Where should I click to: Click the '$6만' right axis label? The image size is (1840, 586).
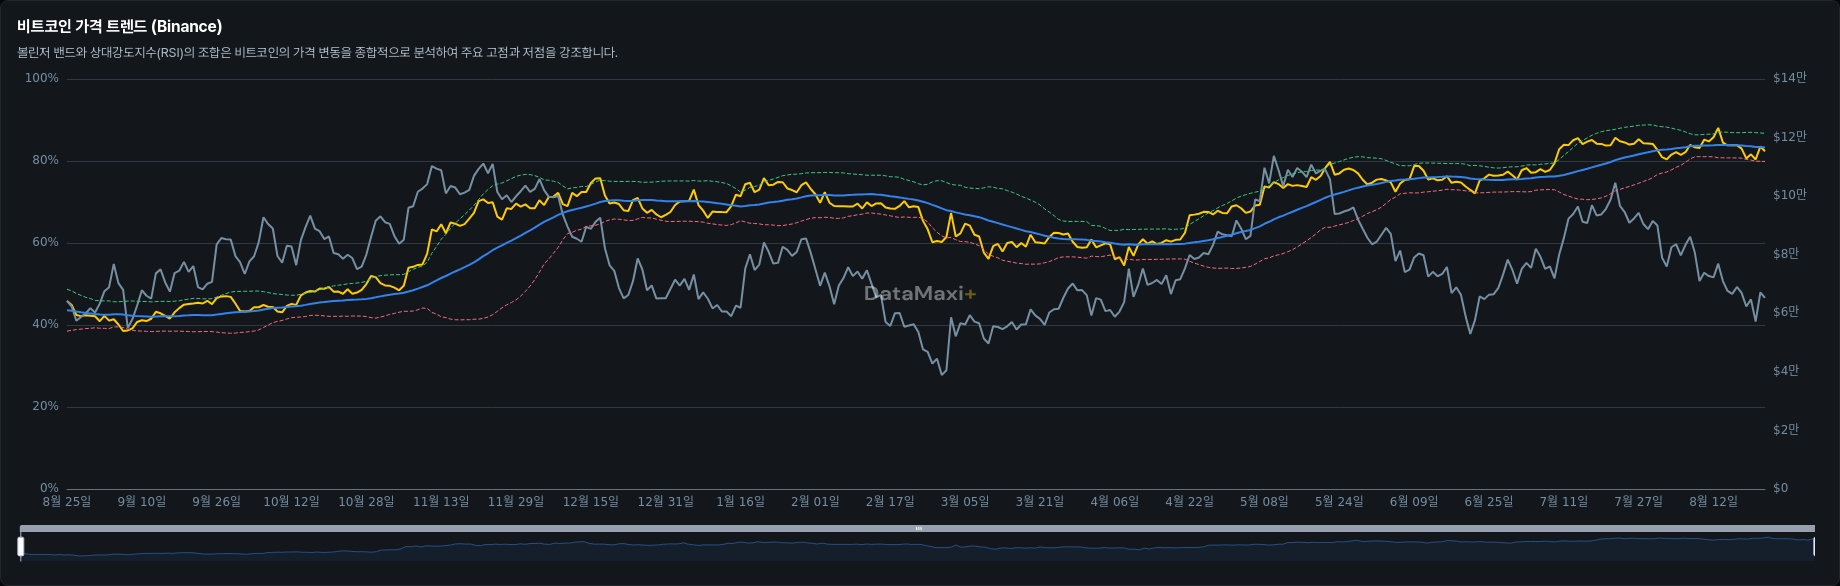pos(1786,312)
